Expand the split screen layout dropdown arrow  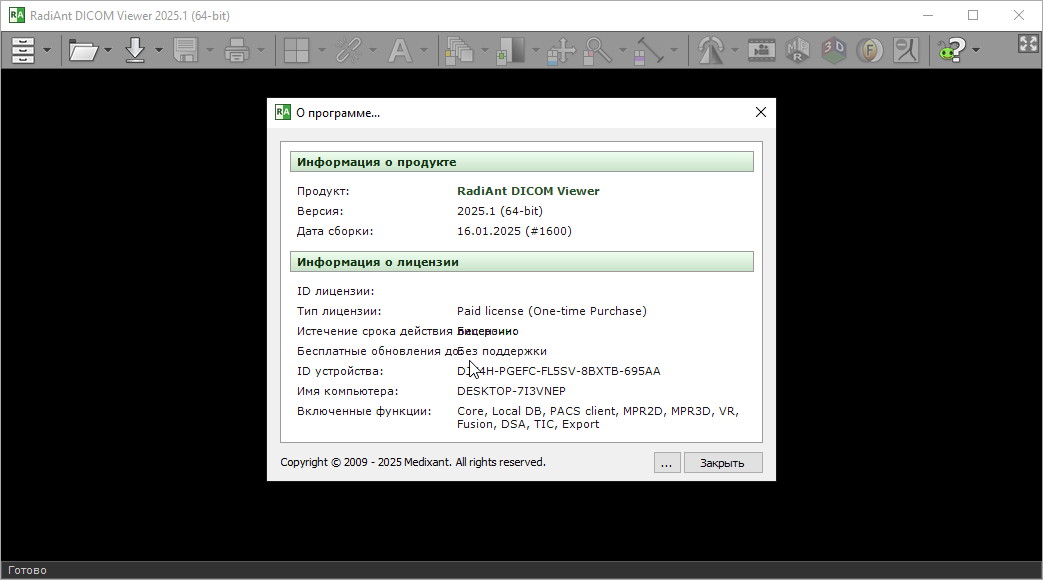click(321, 50)
